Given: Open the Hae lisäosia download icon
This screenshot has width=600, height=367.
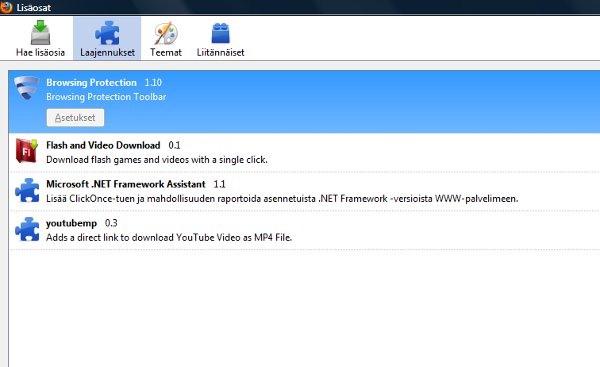Looking at the screenshot, I should (x=40, y=33).
